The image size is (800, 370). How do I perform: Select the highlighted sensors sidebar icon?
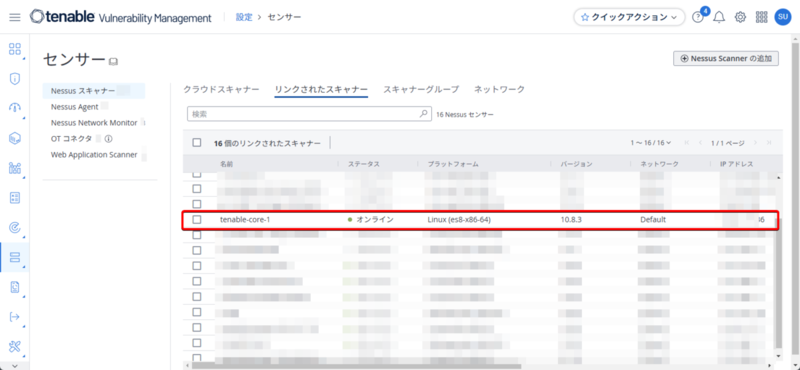pyautogui.click(x=15, y=257)
